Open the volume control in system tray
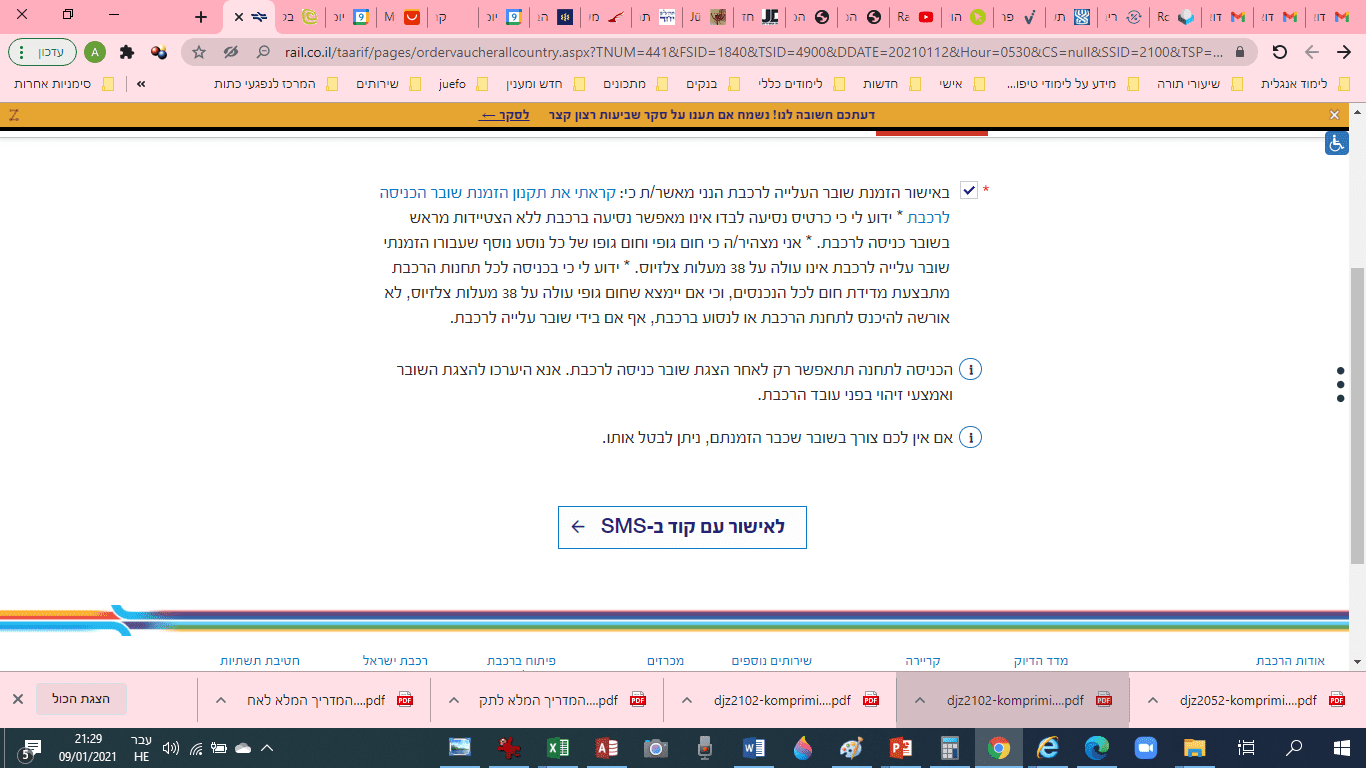The image size is (1366, 768). point(170,748)
